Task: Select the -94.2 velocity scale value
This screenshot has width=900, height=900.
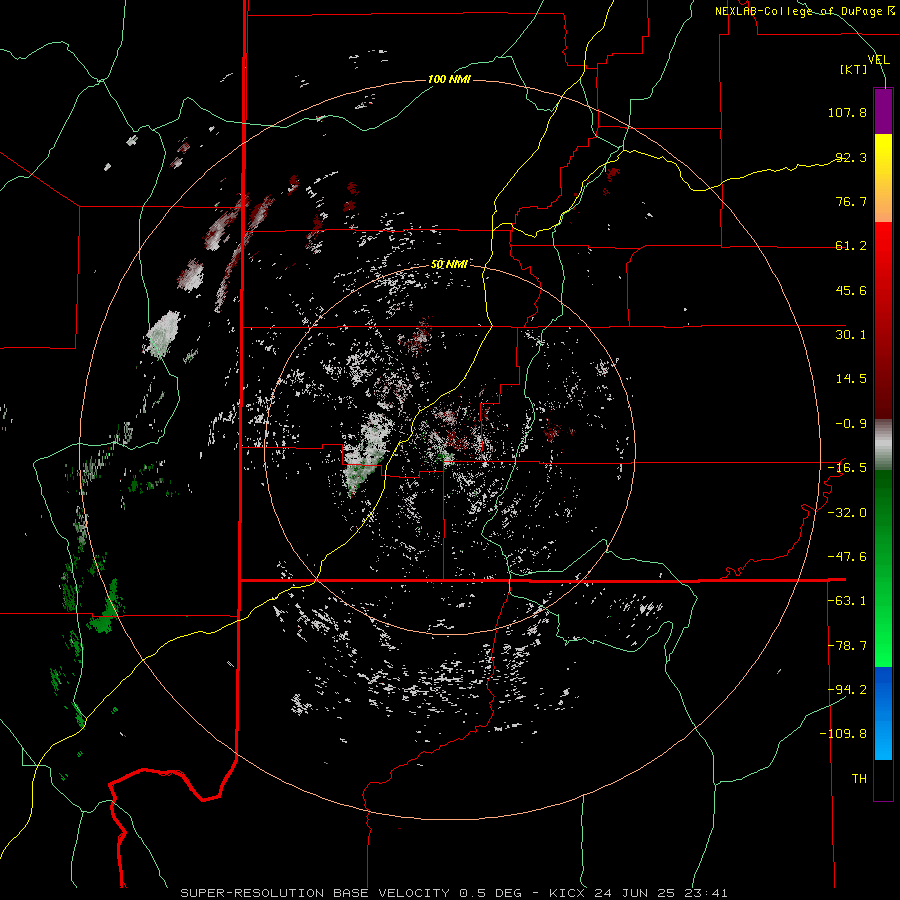Action: tap(847, 689)
